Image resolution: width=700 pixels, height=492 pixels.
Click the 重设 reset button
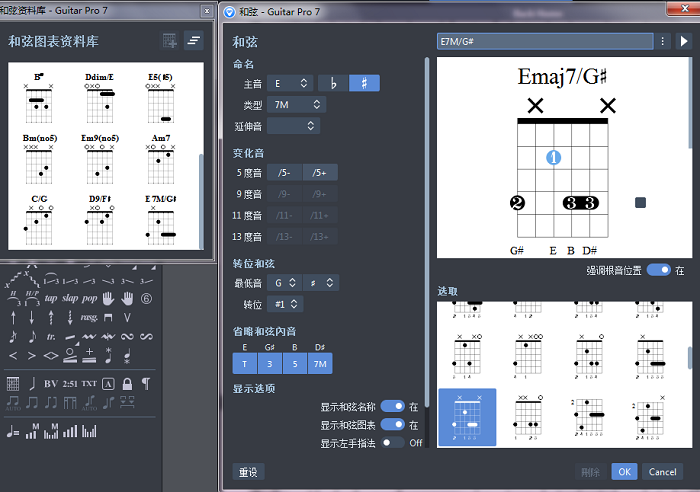pyautogui.click(x=248, y=472)
